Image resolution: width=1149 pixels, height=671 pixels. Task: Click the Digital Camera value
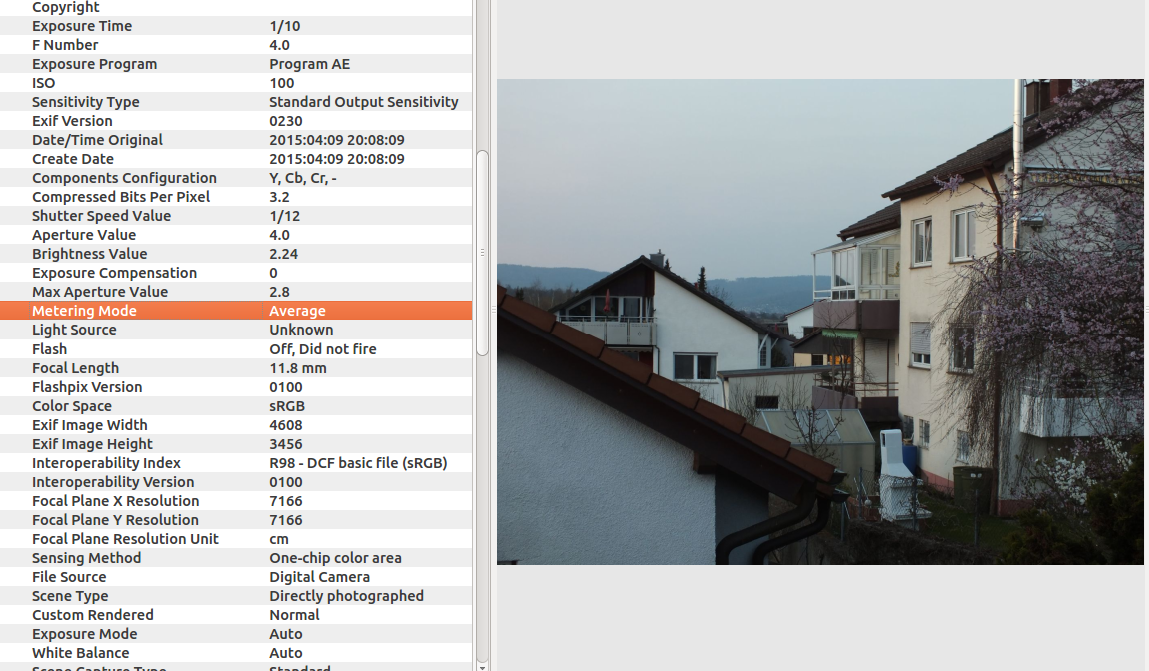click(319, 577)
